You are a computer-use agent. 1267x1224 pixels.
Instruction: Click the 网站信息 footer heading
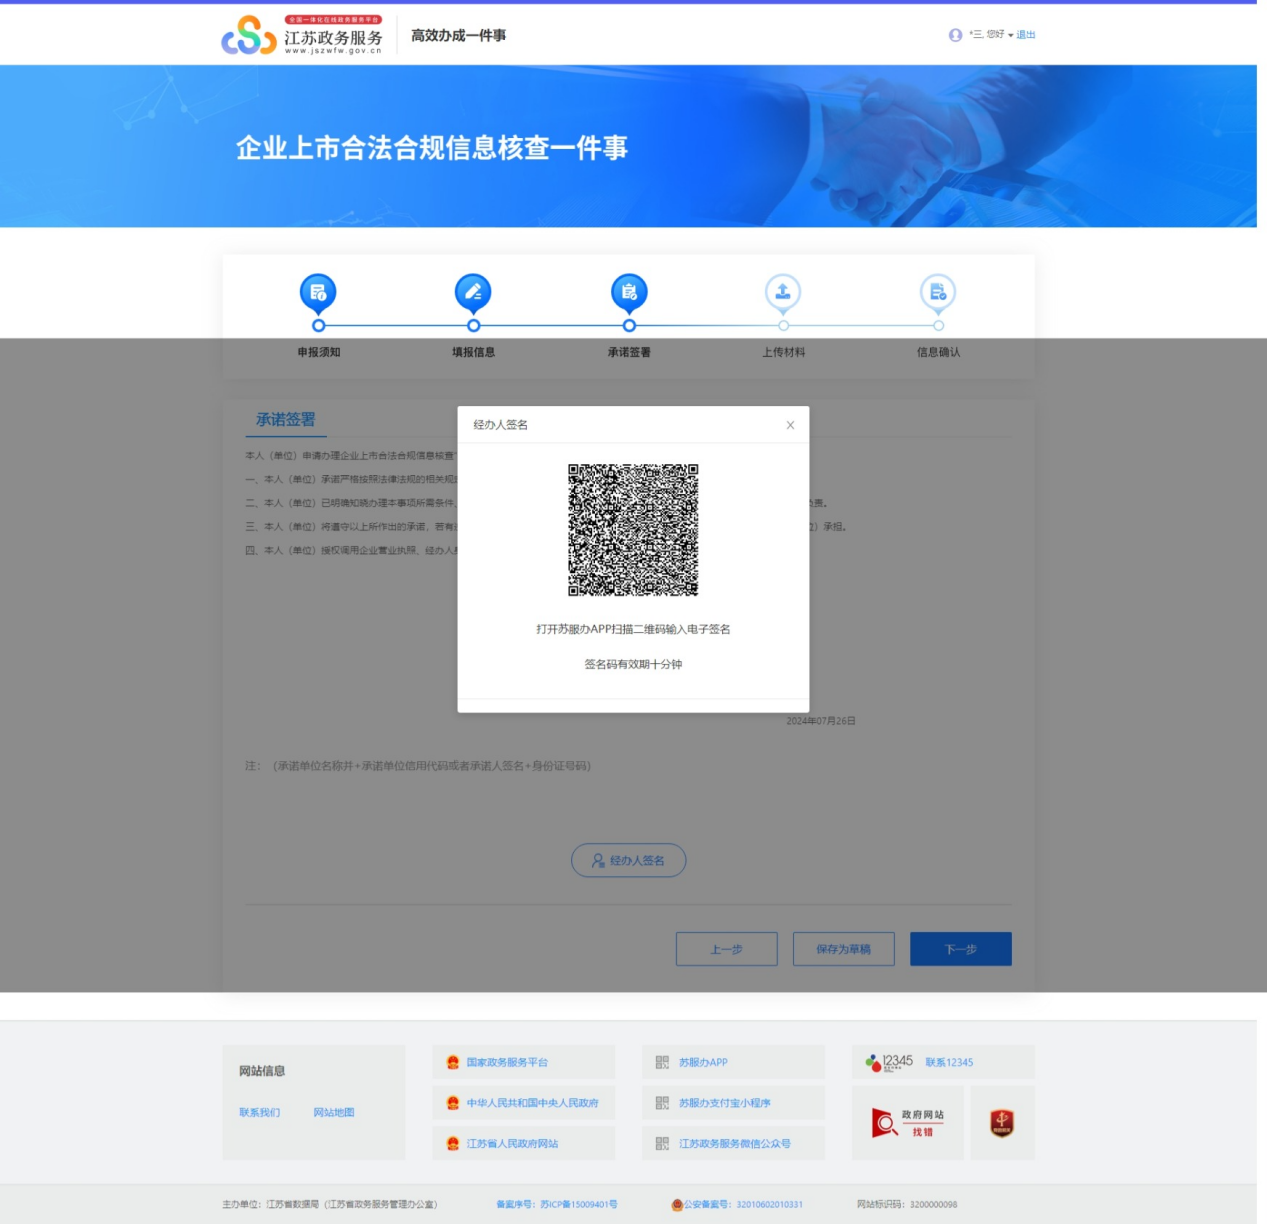pyautogui.click(x=262, y=1071)
